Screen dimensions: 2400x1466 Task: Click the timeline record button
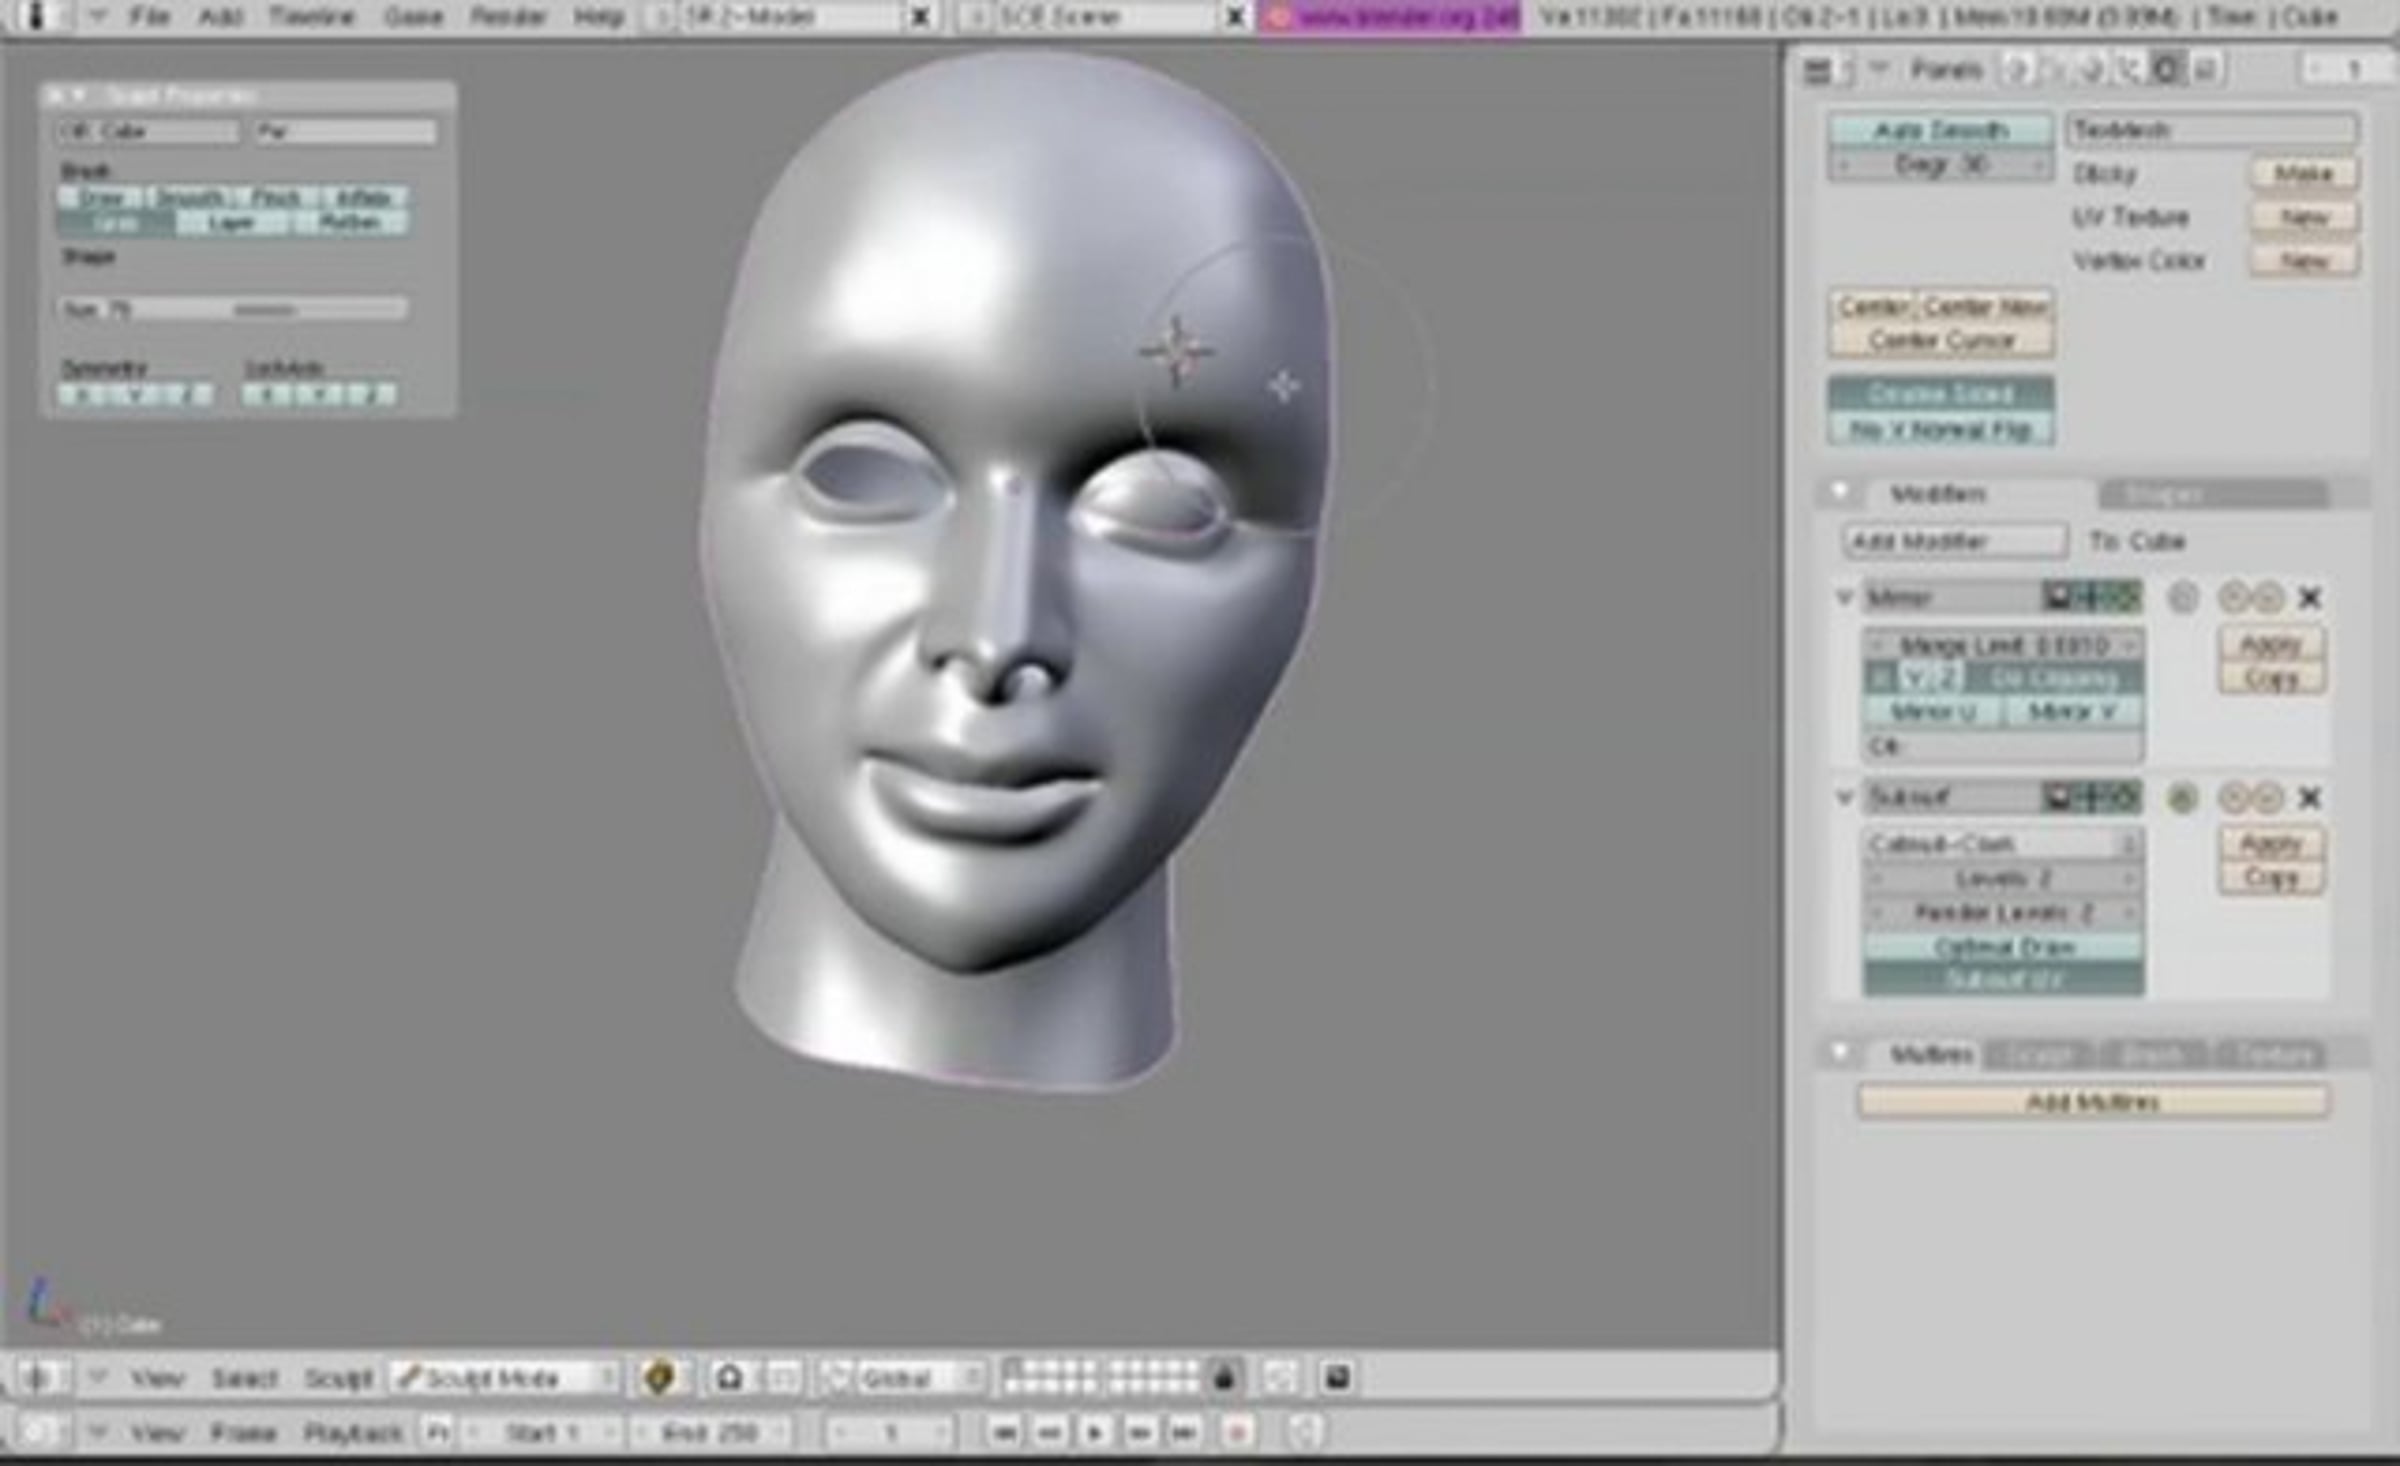click(1237, 1432)
